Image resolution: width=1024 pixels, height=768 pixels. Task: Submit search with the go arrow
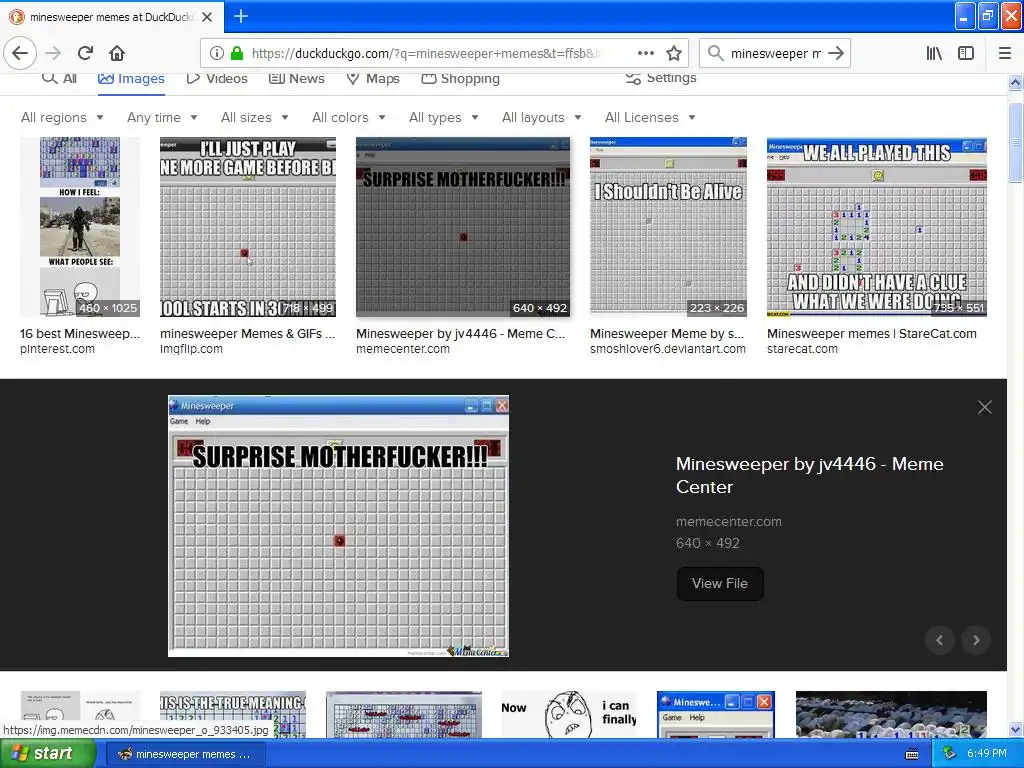[x=836, y=53]
